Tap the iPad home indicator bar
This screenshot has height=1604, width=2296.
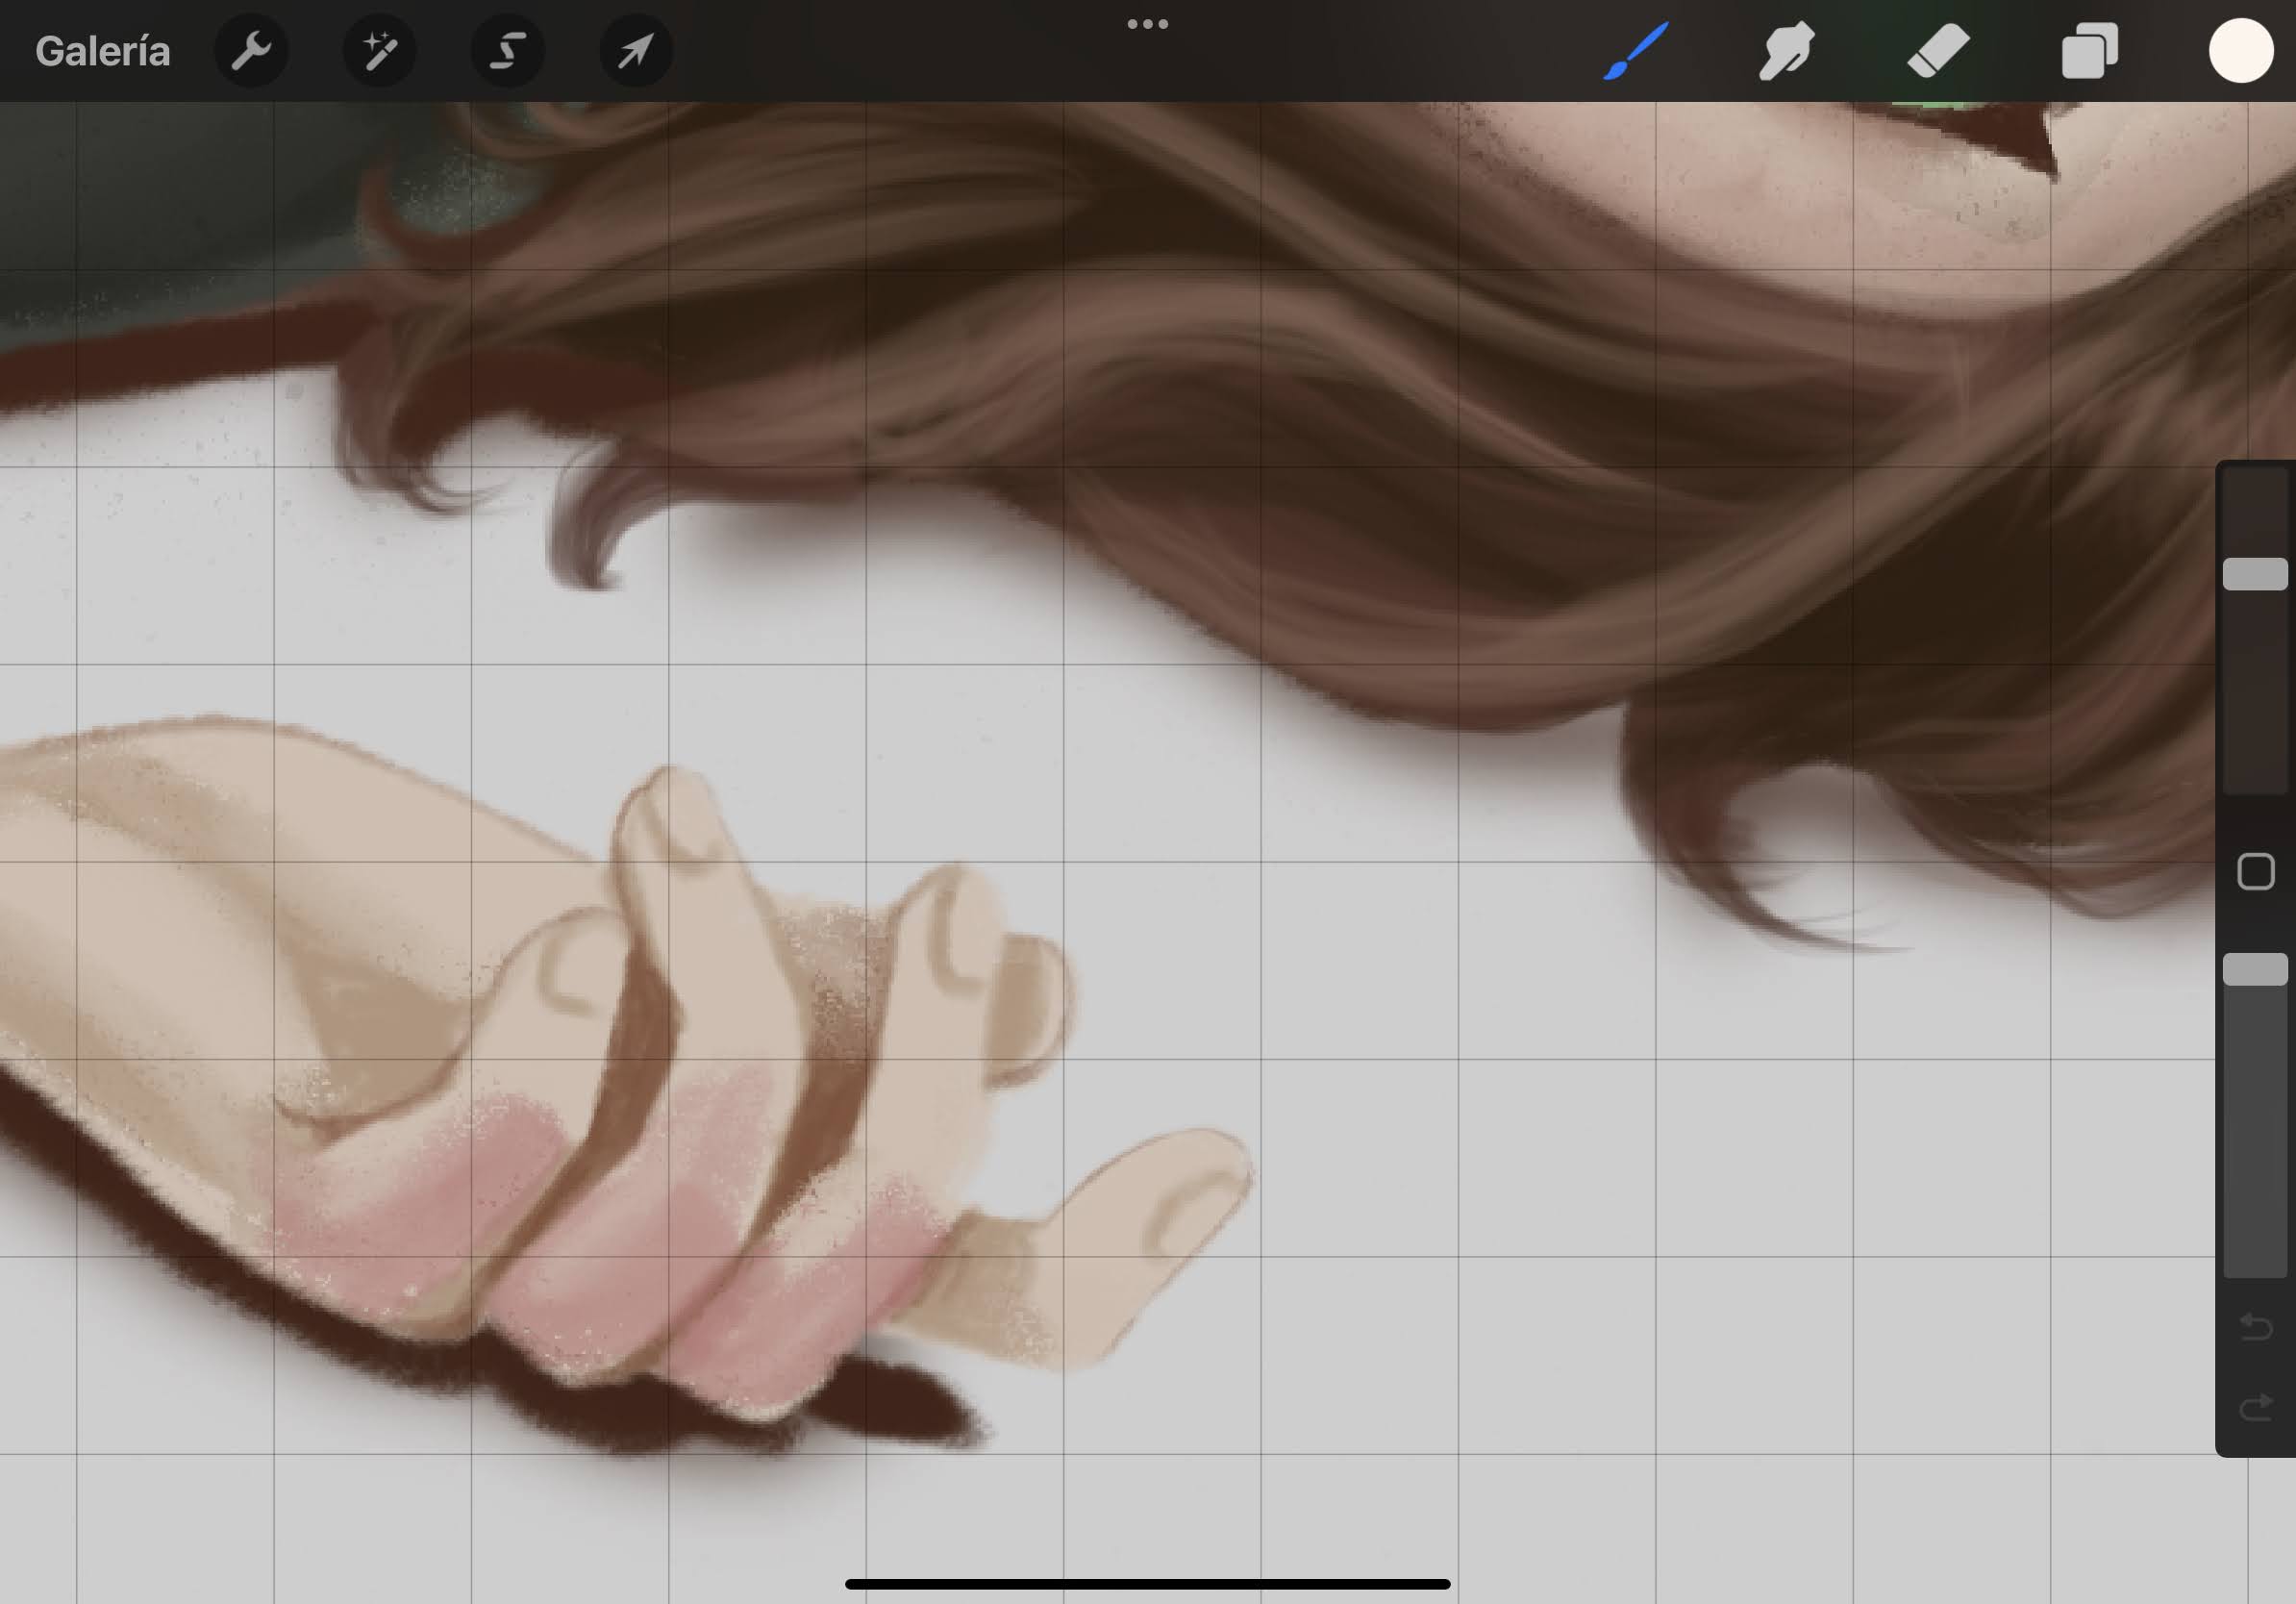[1148, 1584]
